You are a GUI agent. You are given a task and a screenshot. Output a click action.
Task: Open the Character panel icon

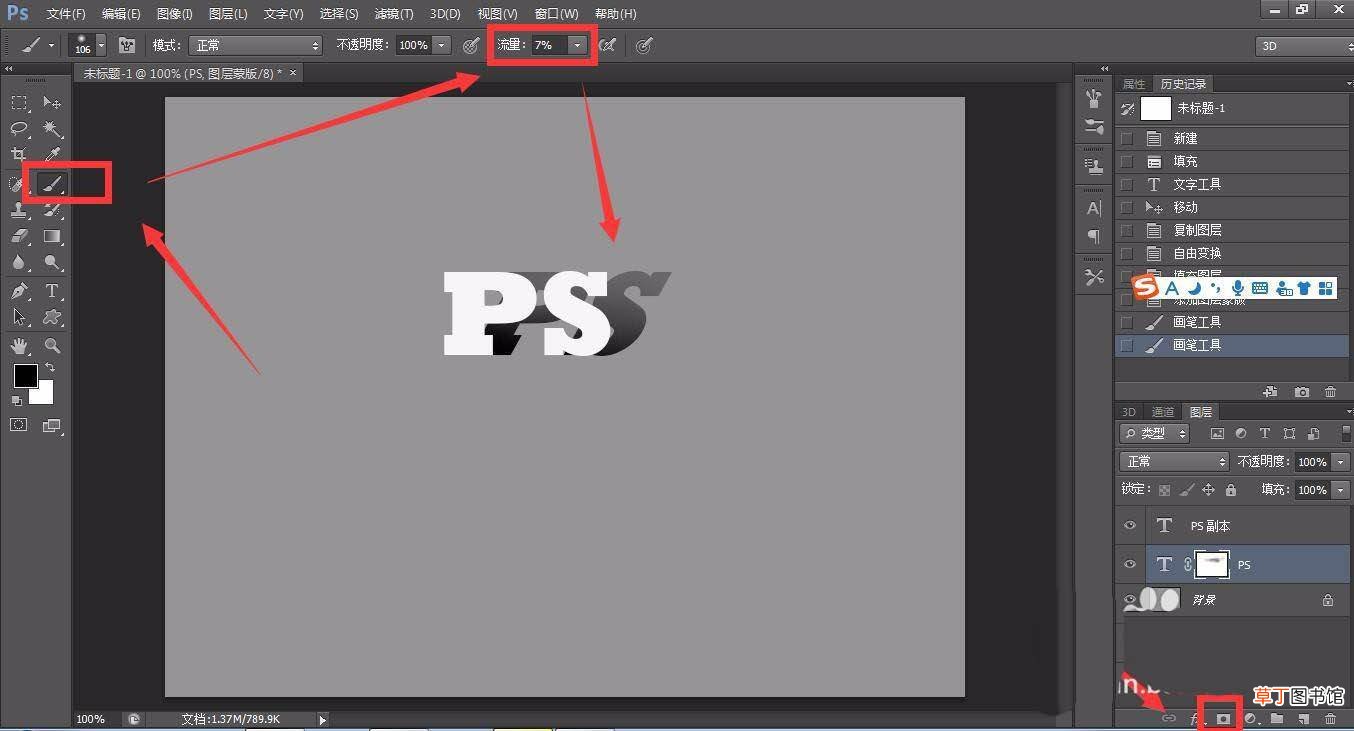pos(1094,208)
